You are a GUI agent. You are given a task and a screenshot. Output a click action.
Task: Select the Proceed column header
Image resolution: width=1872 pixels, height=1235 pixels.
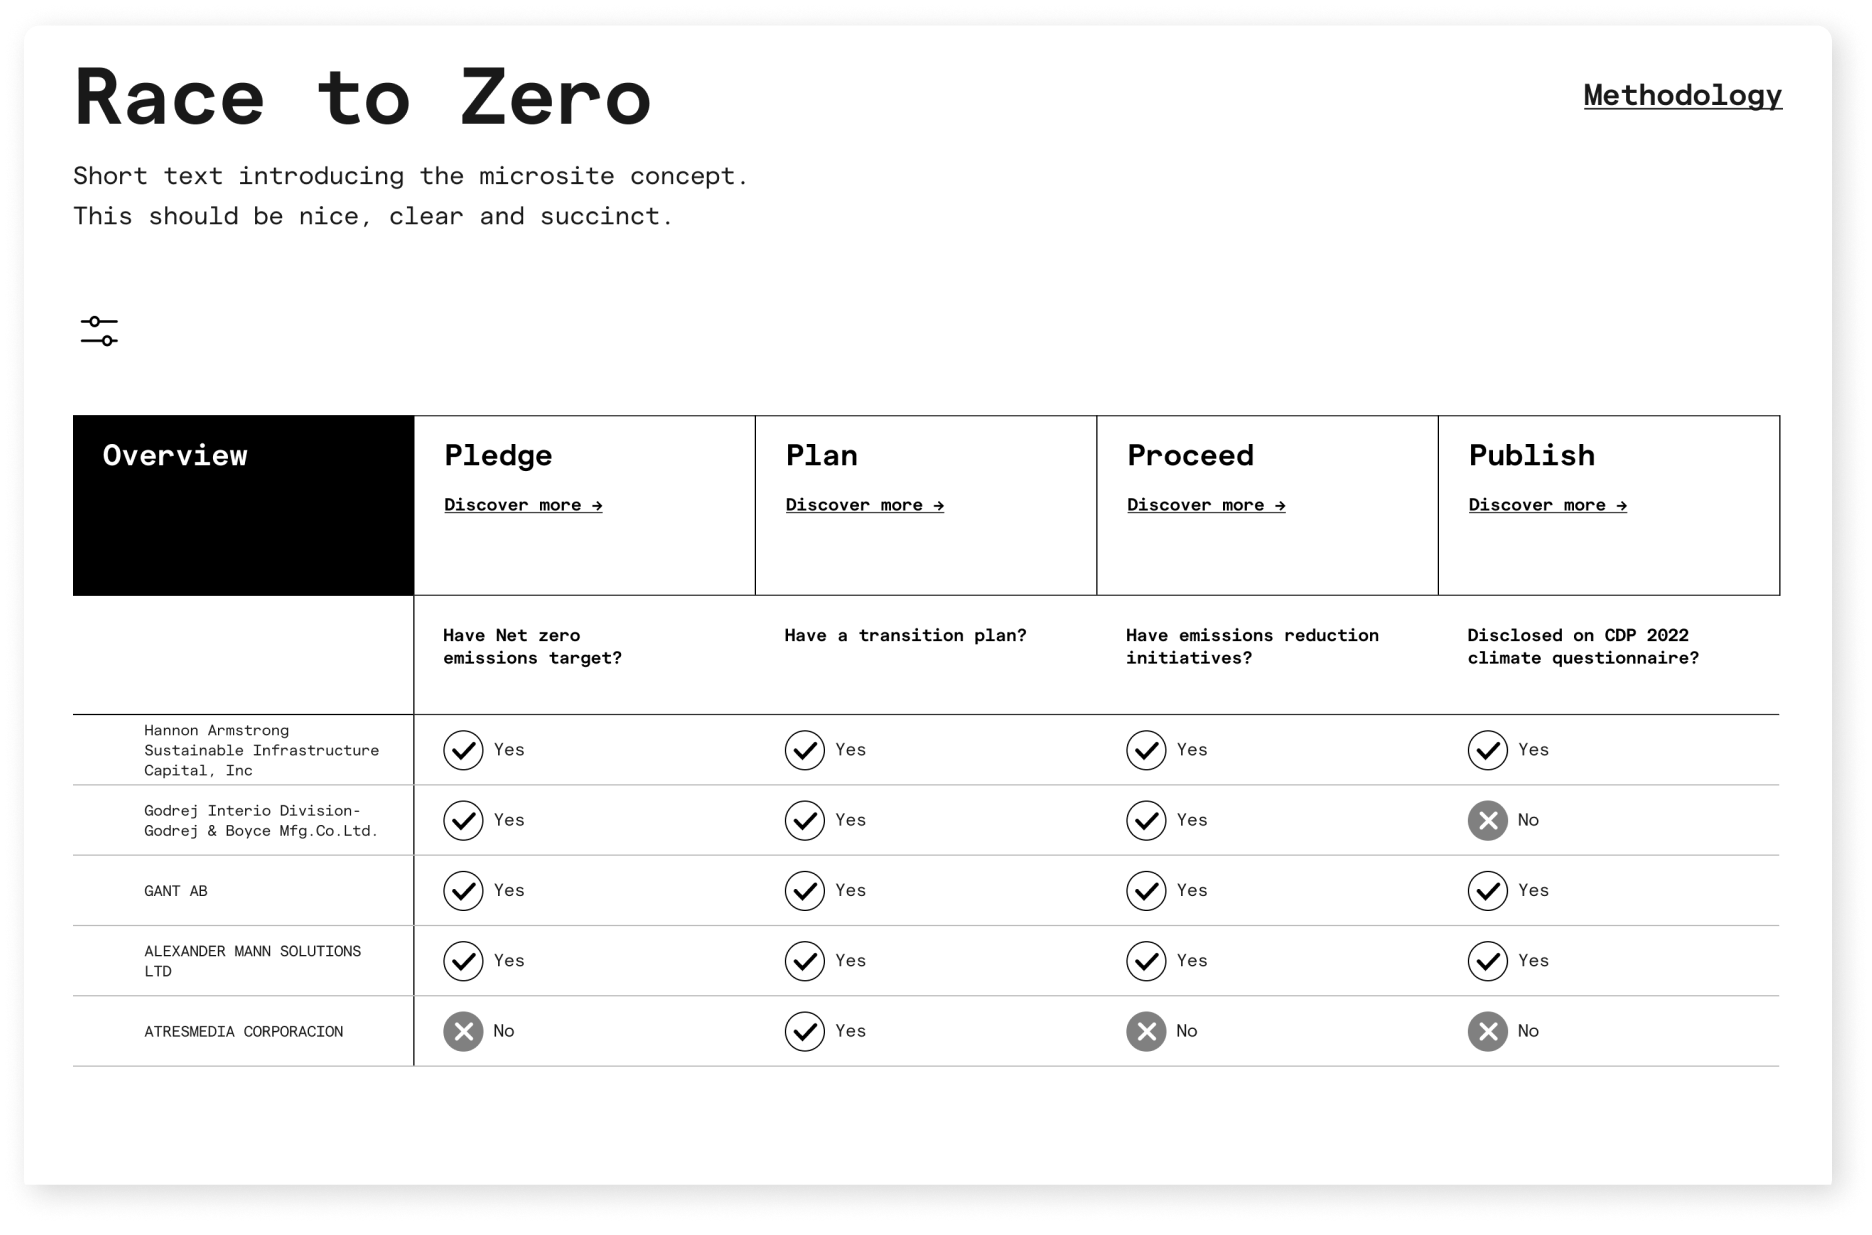click(x=1190, y=455)
